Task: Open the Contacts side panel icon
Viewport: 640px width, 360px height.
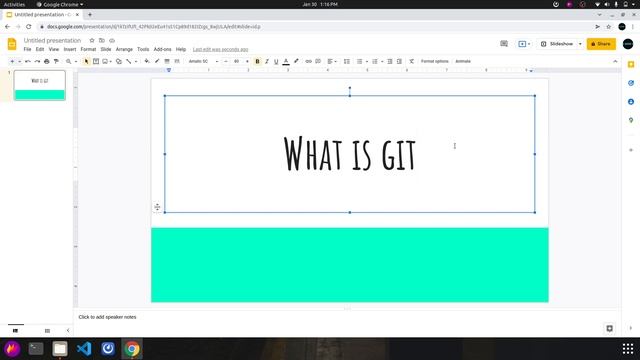Action: [631, 102]
